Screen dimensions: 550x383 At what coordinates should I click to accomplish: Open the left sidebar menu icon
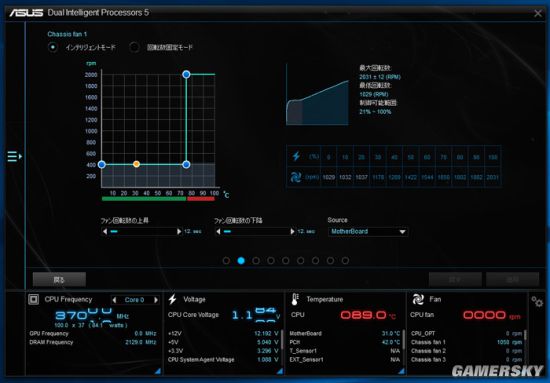(x=14, y=156)
